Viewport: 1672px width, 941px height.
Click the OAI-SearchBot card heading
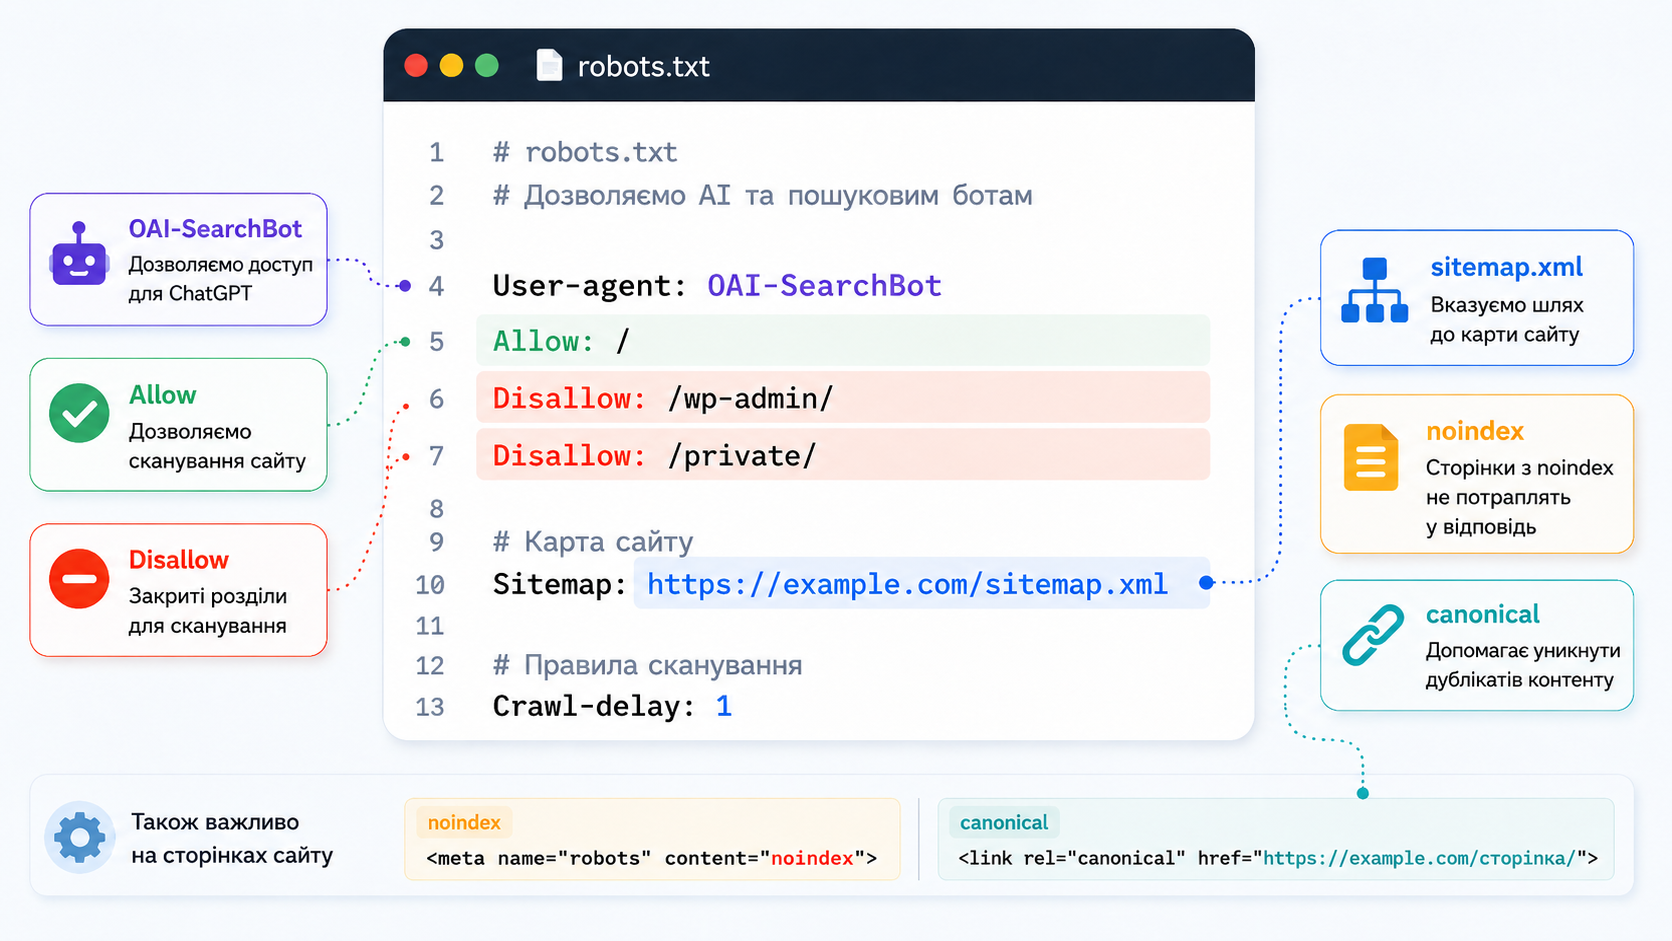[x=215, y=229]
